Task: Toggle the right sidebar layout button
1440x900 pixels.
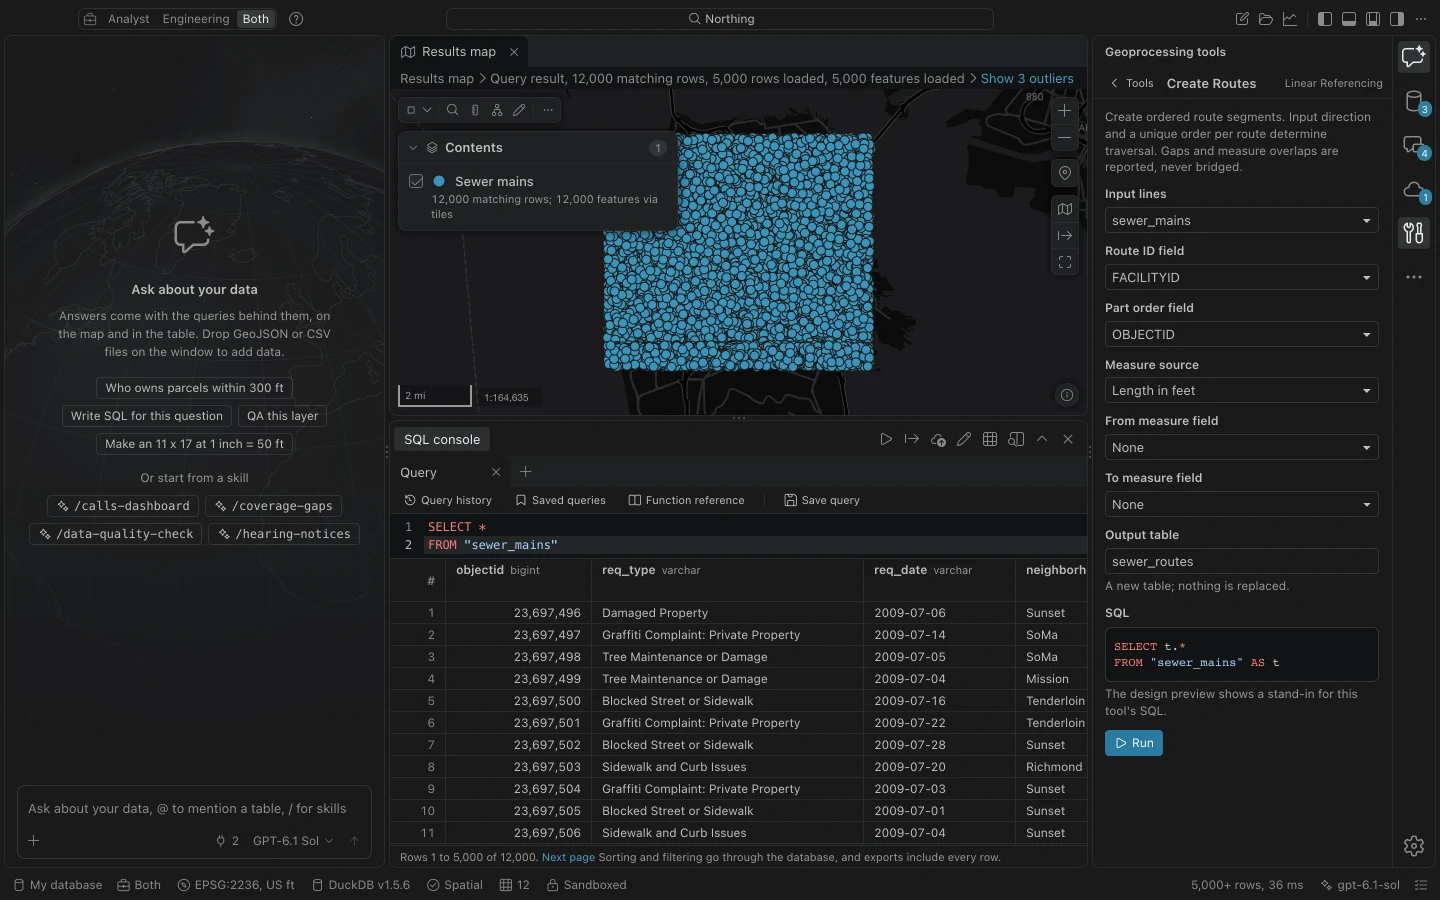Action: point(1397,19)
